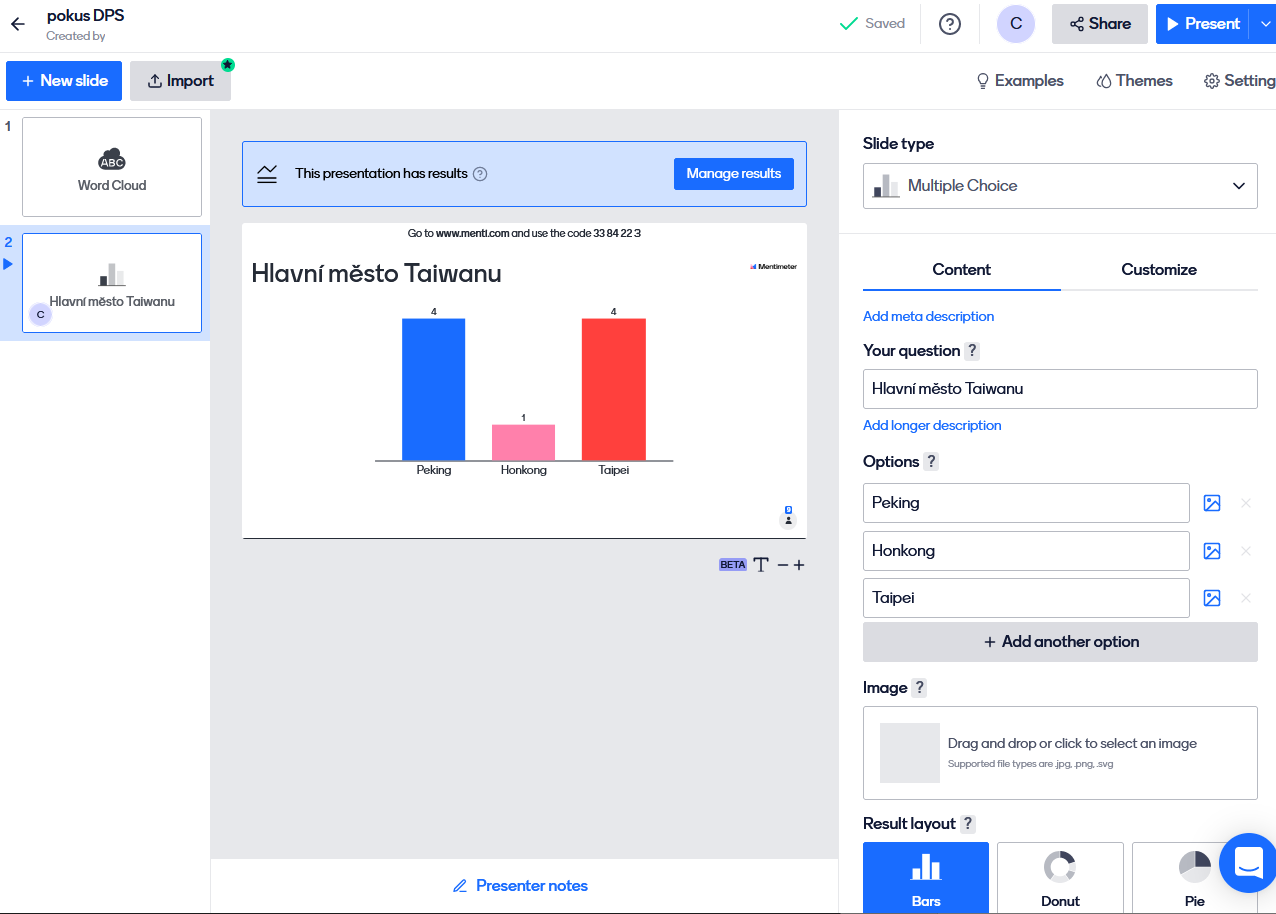Click Add longer description link
Screen dimensions: 1276x914
coord(932,426)
